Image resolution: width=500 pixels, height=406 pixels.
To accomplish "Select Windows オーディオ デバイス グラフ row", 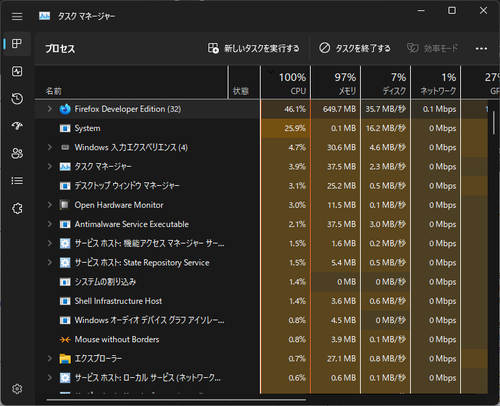I will [261, 320].
